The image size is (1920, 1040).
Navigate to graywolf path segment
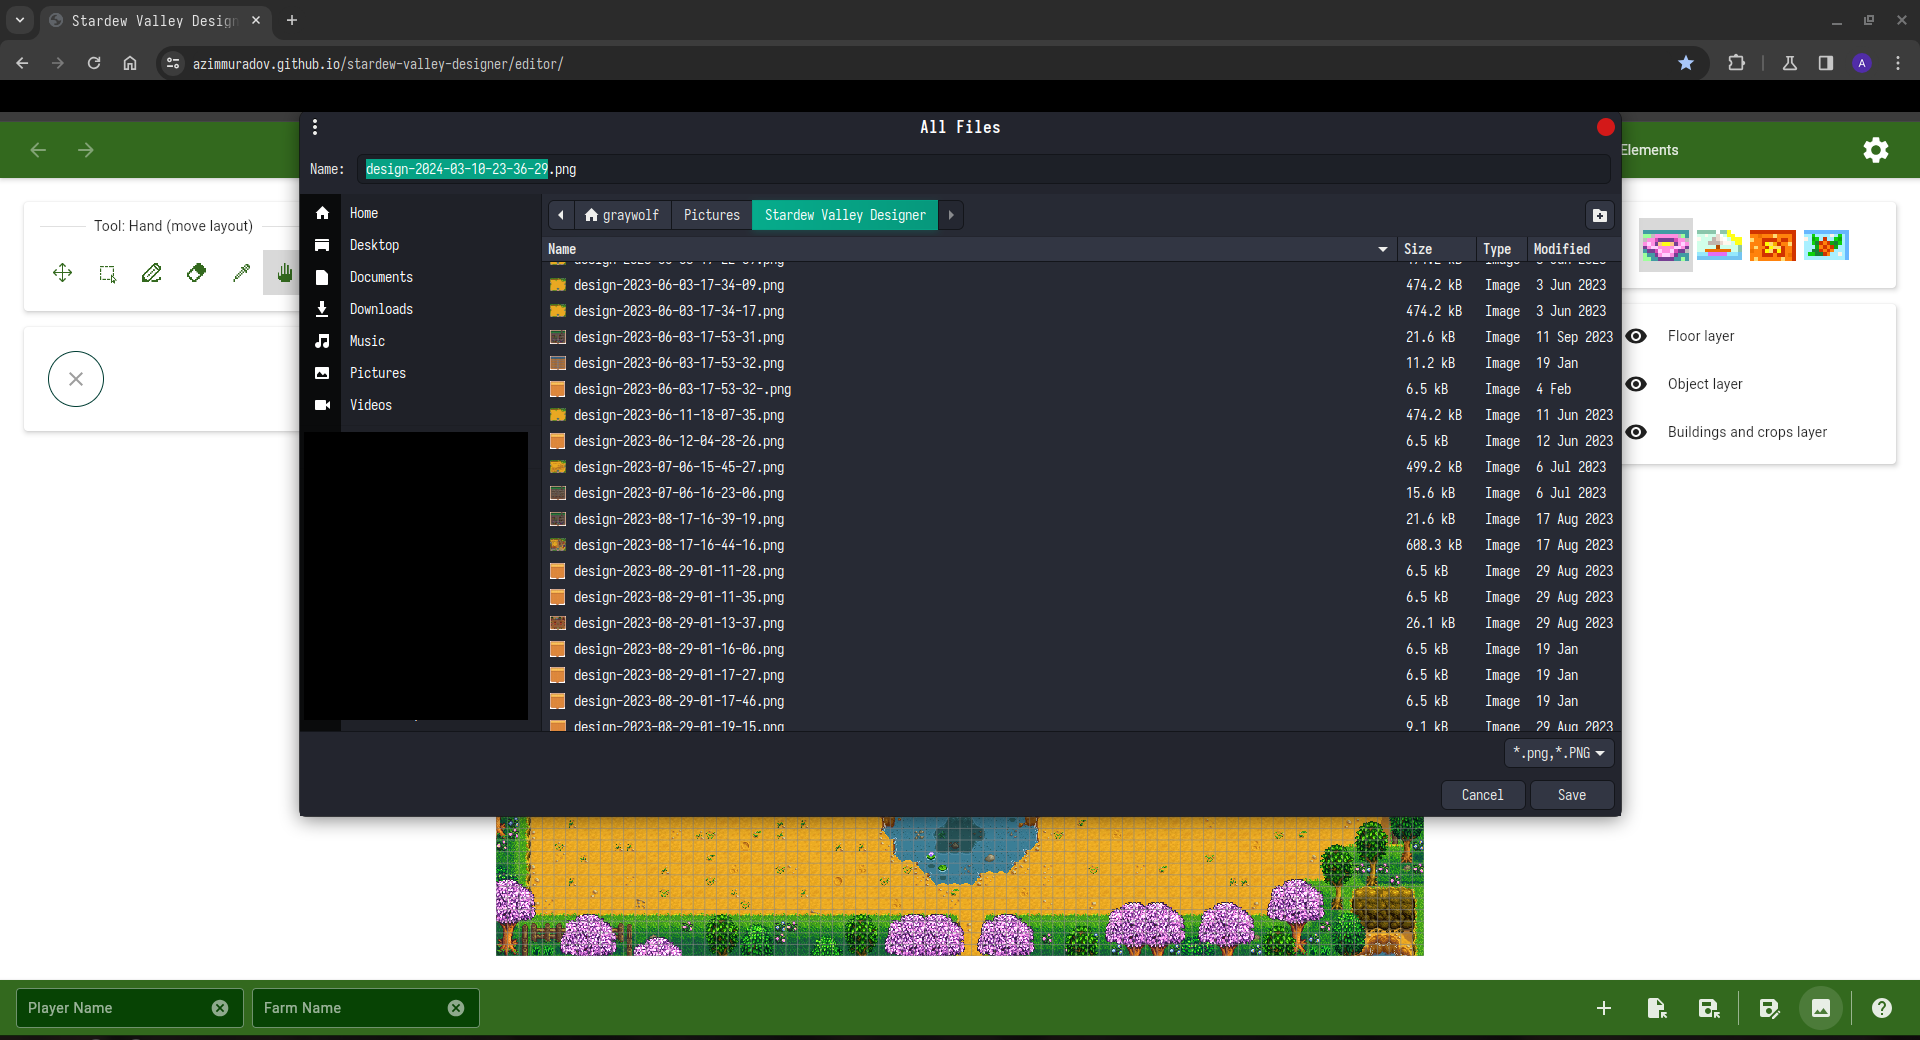pos(622,215)
